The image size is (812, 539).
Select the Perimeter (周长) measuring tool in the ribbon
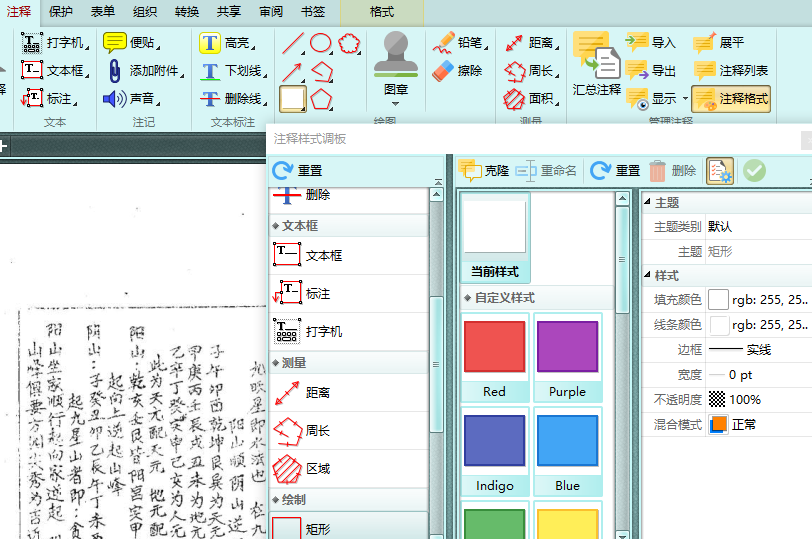click(532, 70)
